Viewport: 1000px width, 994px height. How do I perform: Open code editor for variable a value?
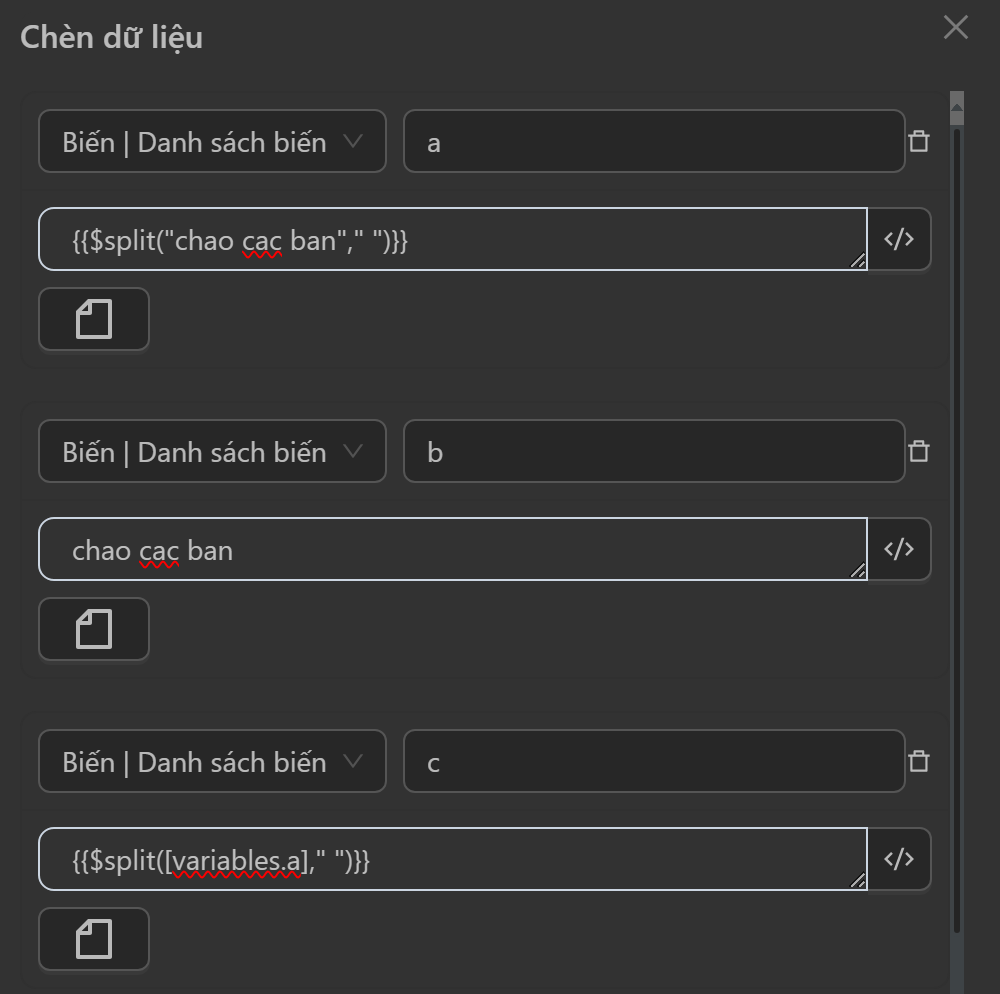point(899,239)
